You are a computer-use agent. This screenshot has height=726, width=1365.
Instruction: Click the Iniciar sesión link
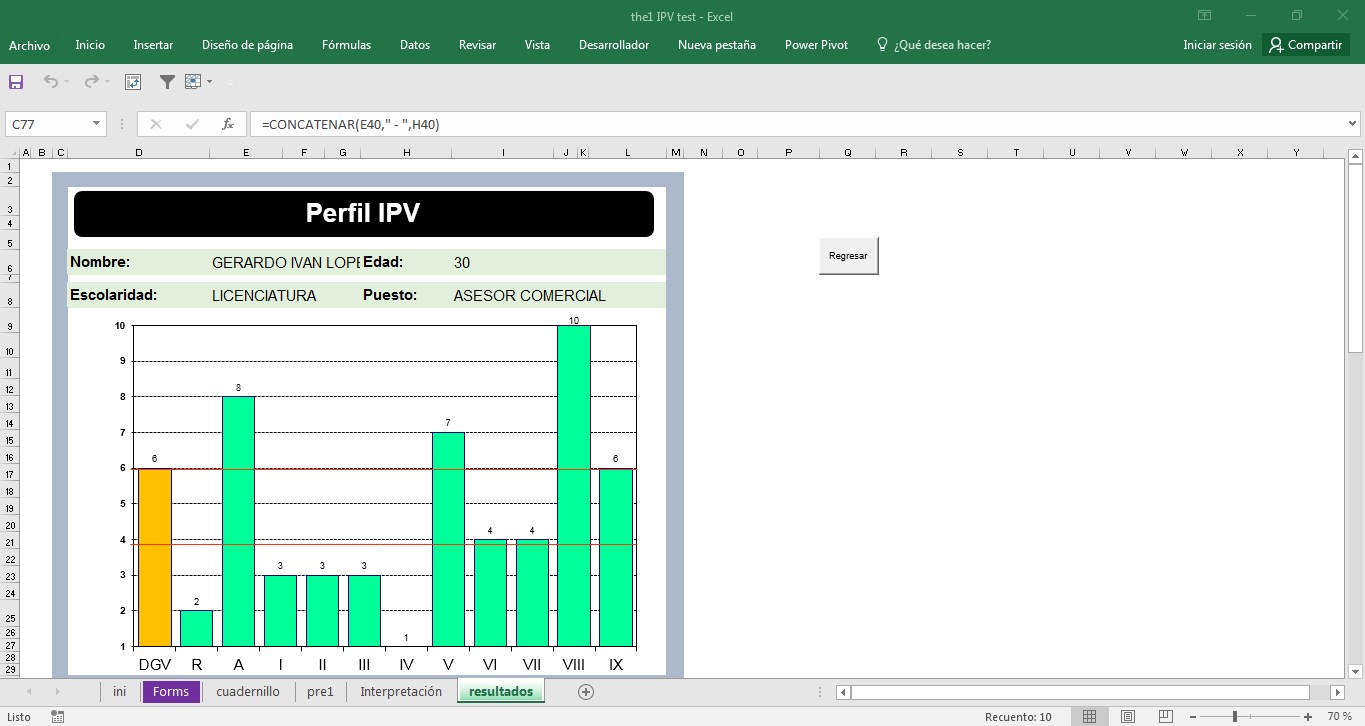tap(1216, 44)
